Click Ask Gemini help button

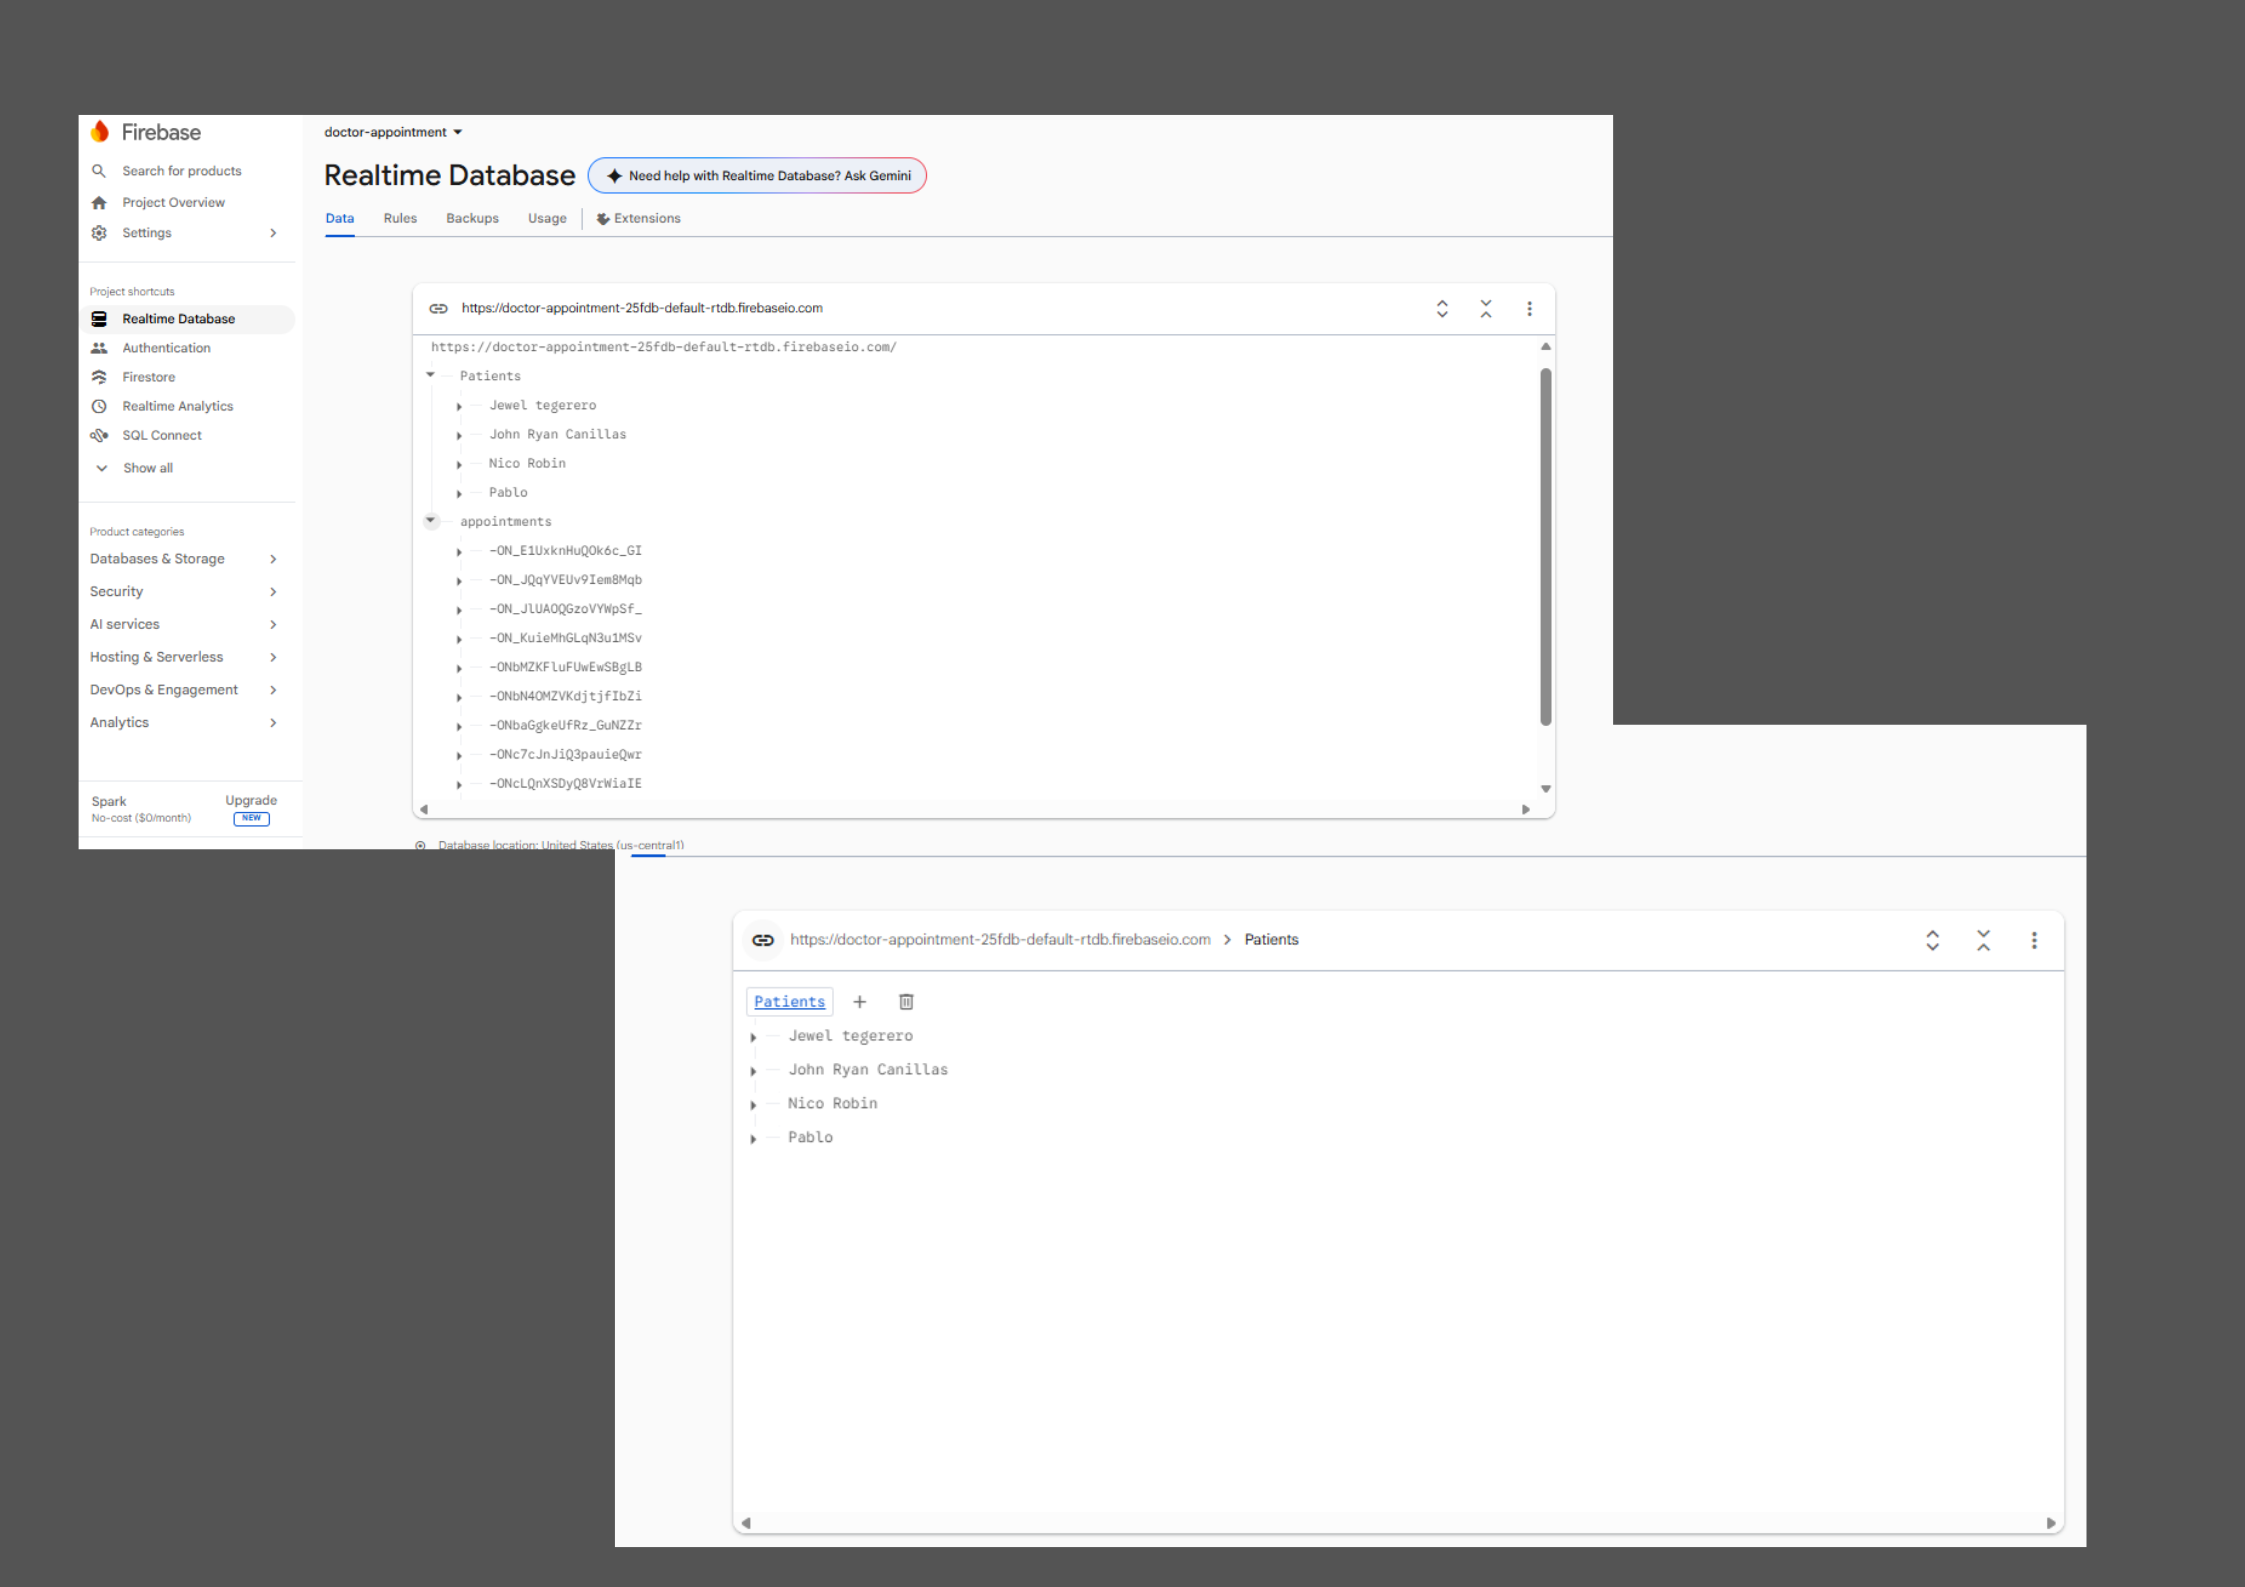coord(757,176)
